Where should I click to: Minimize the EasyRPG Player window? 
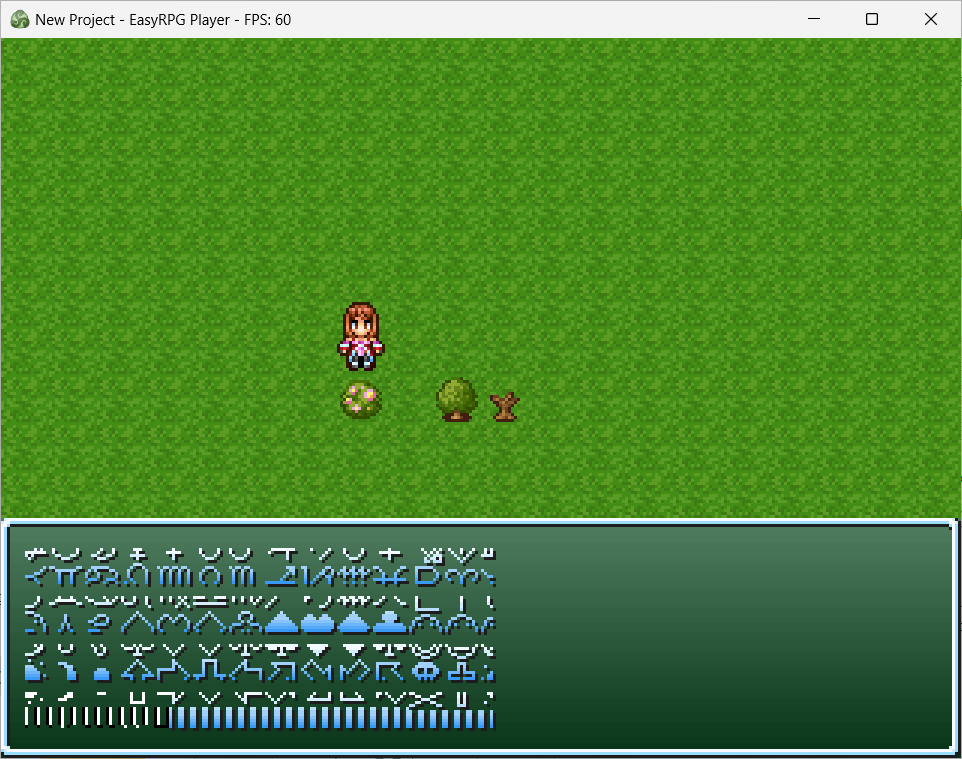(x=813, y=19)
